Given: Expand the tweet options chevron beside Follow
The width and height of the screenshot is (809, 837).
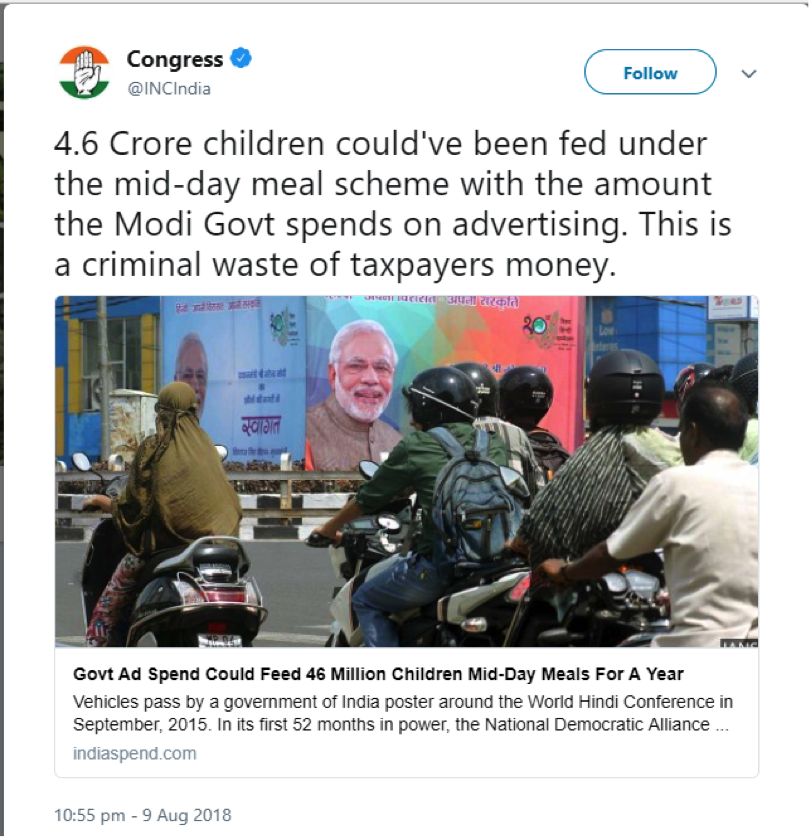Looking at the screenshot, I should click(x=749, y=74).
